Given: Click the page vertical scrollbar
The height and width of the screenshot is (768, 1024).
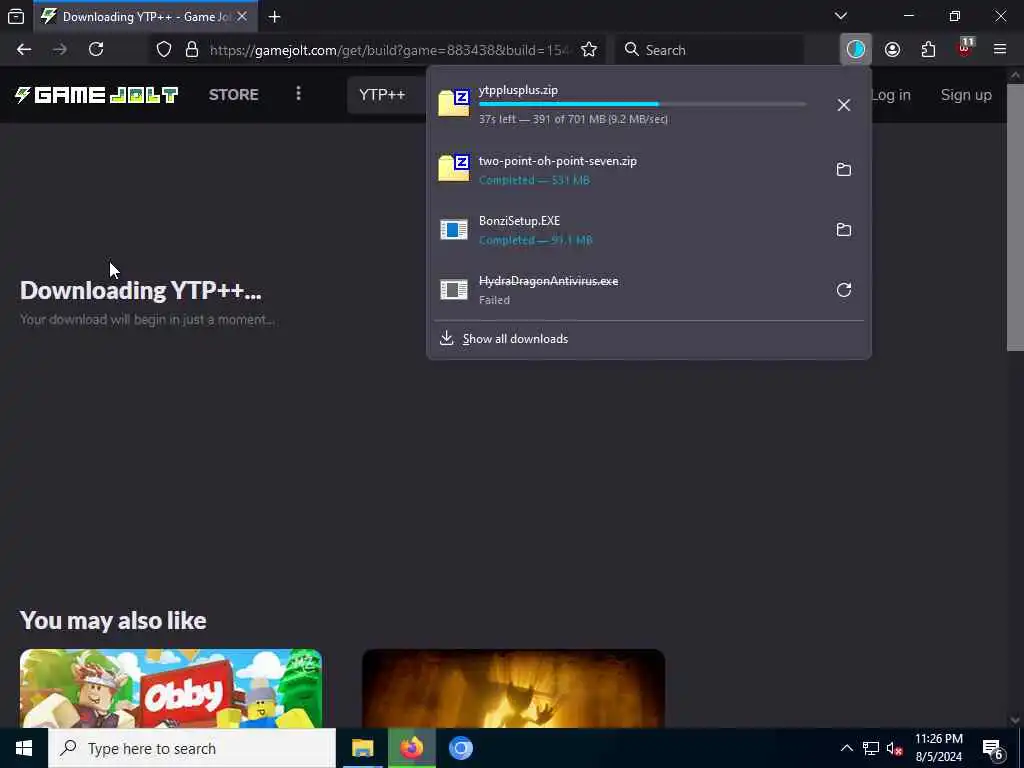Looking at the screenshot, I should (1015, 218).
